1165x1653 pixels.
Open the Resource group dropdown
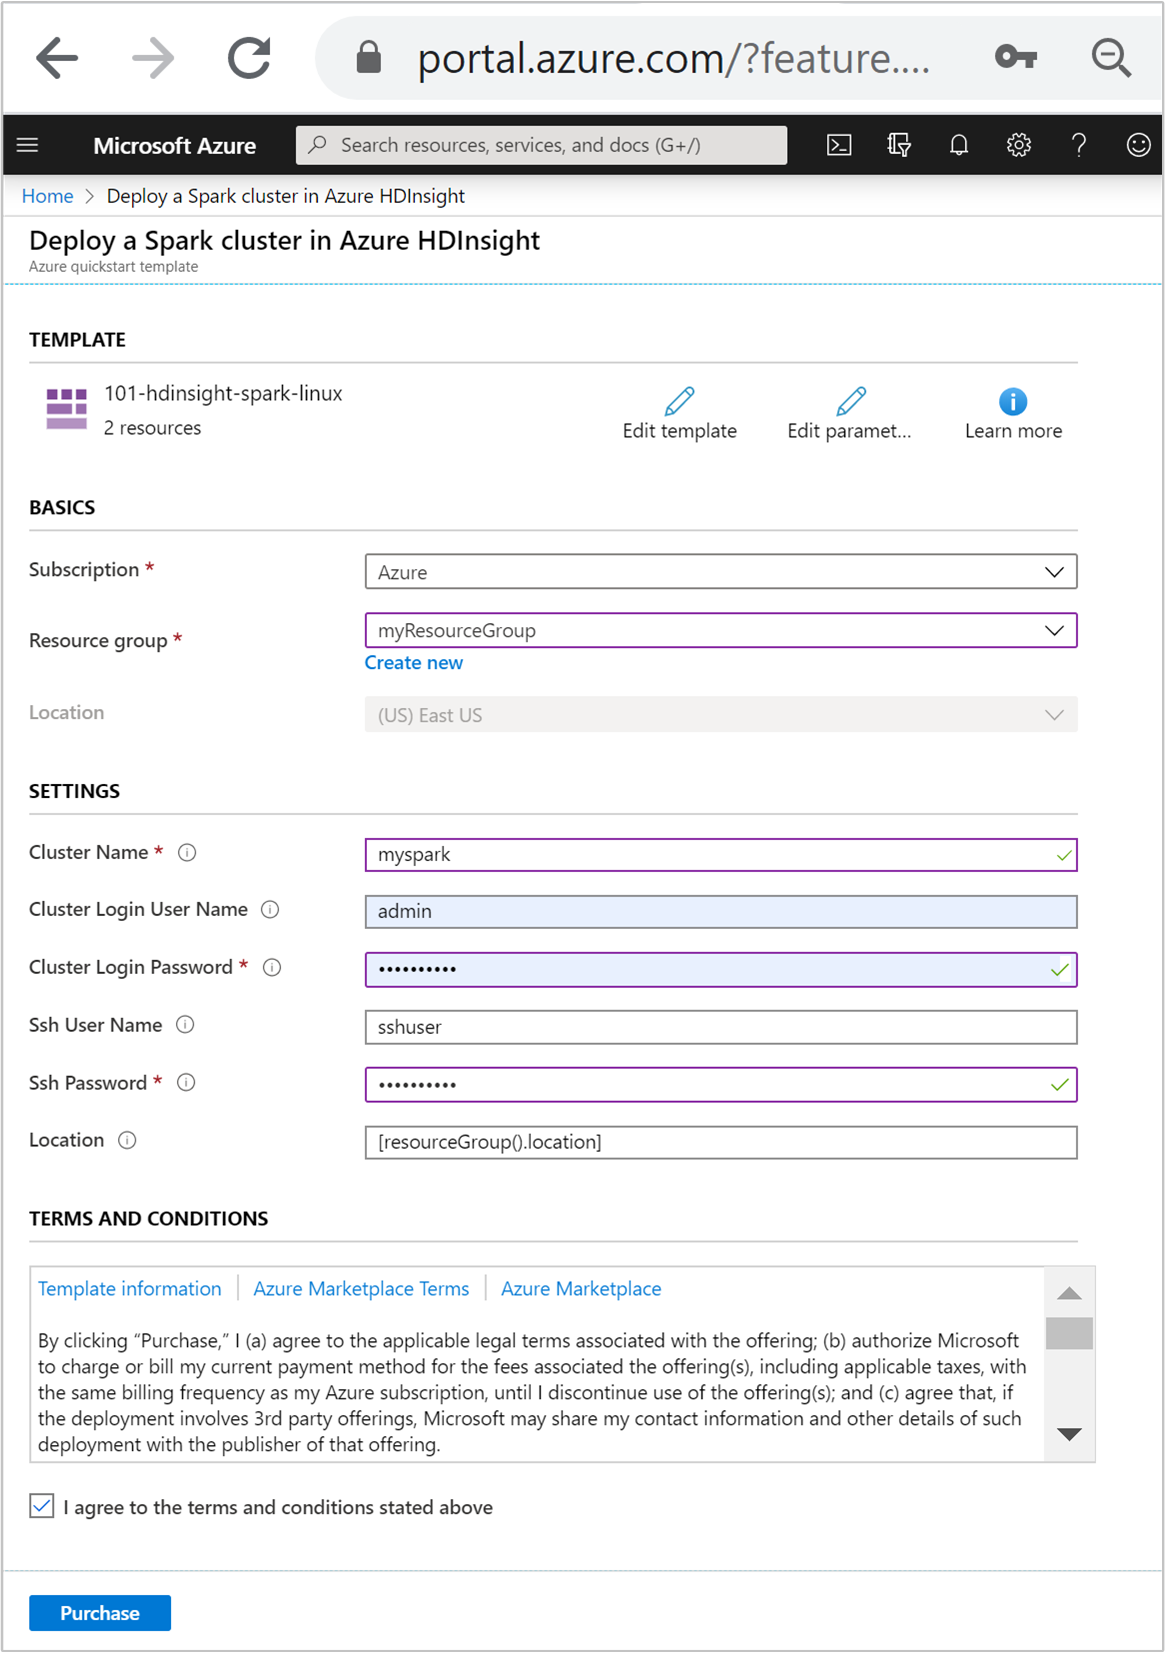[x=720, y=631]
